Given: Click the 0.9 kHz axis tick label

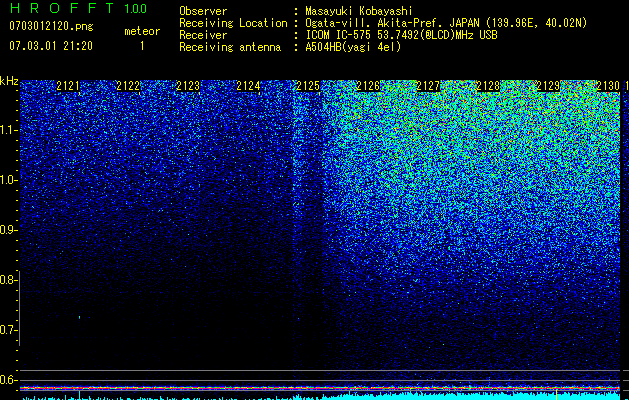Looking at the screenshot, I should (x=8, y=230).
